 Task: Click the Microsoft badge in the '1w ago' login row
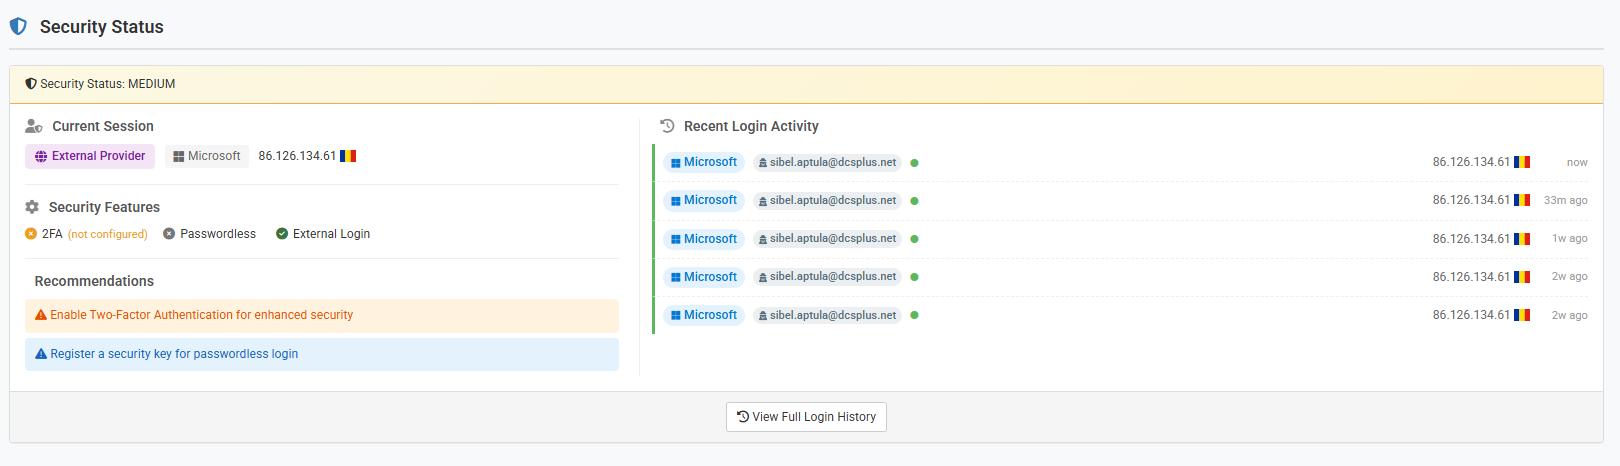[x=704, y=239]
